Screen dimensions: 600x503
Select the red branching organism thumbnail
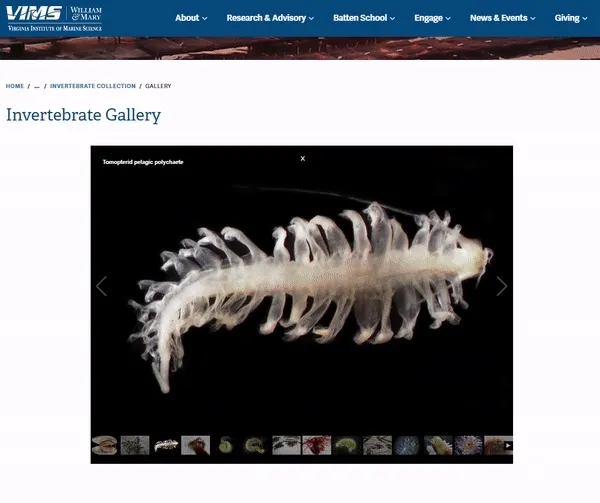(316, 445)
